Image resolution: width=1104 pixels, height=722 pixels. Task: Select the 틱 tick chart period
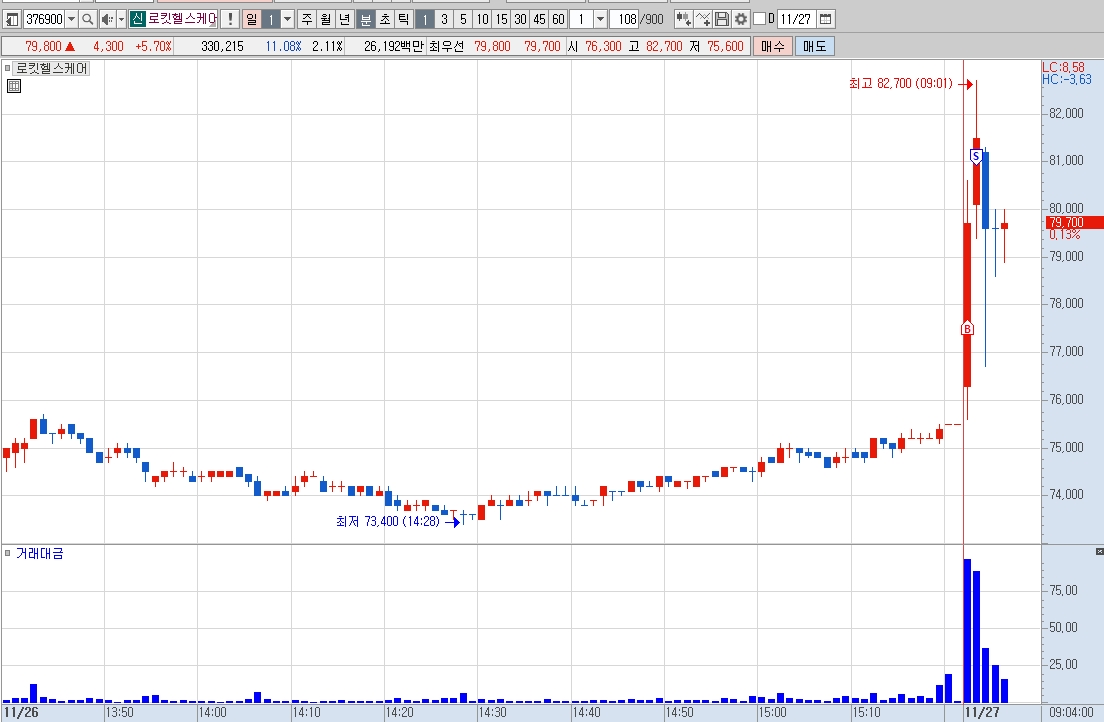[404, 19]
